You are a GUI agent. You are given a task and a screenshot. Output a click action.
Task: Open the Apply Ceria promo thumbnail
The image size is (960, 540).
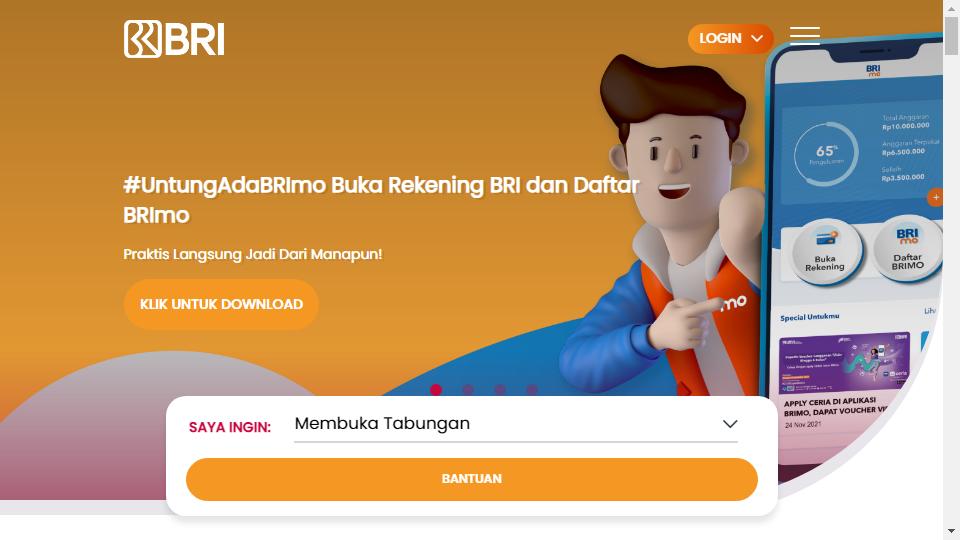click(844, 363)
